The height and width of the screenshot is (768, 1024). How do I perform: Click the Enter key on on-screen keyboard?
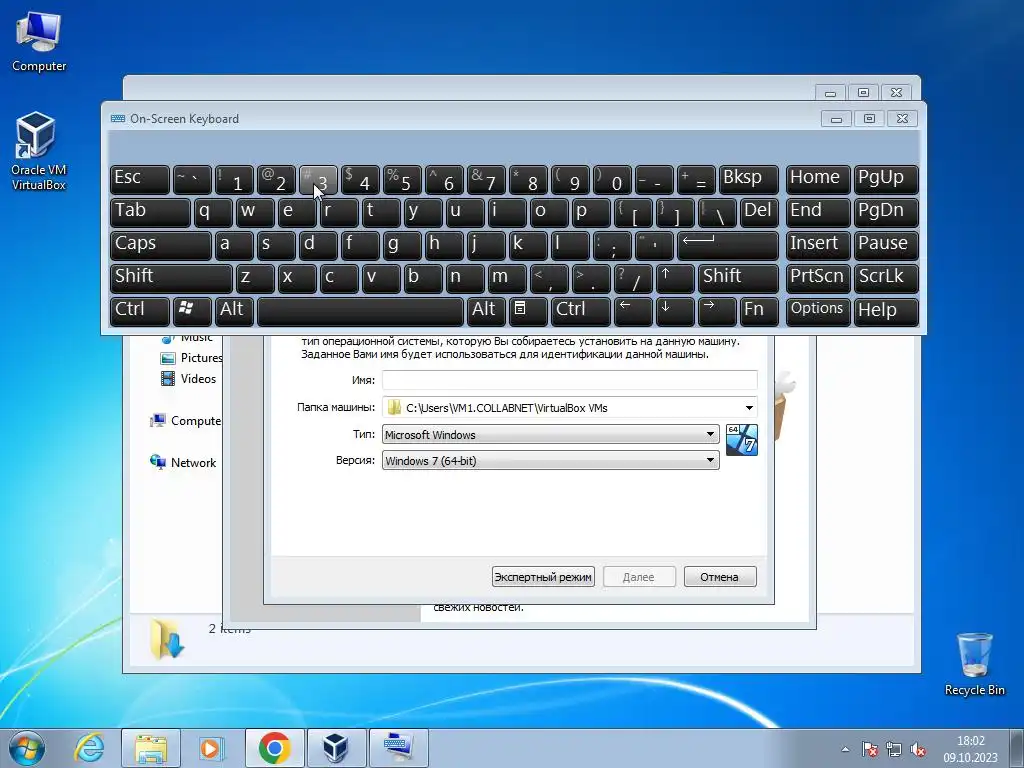point(728,246)
